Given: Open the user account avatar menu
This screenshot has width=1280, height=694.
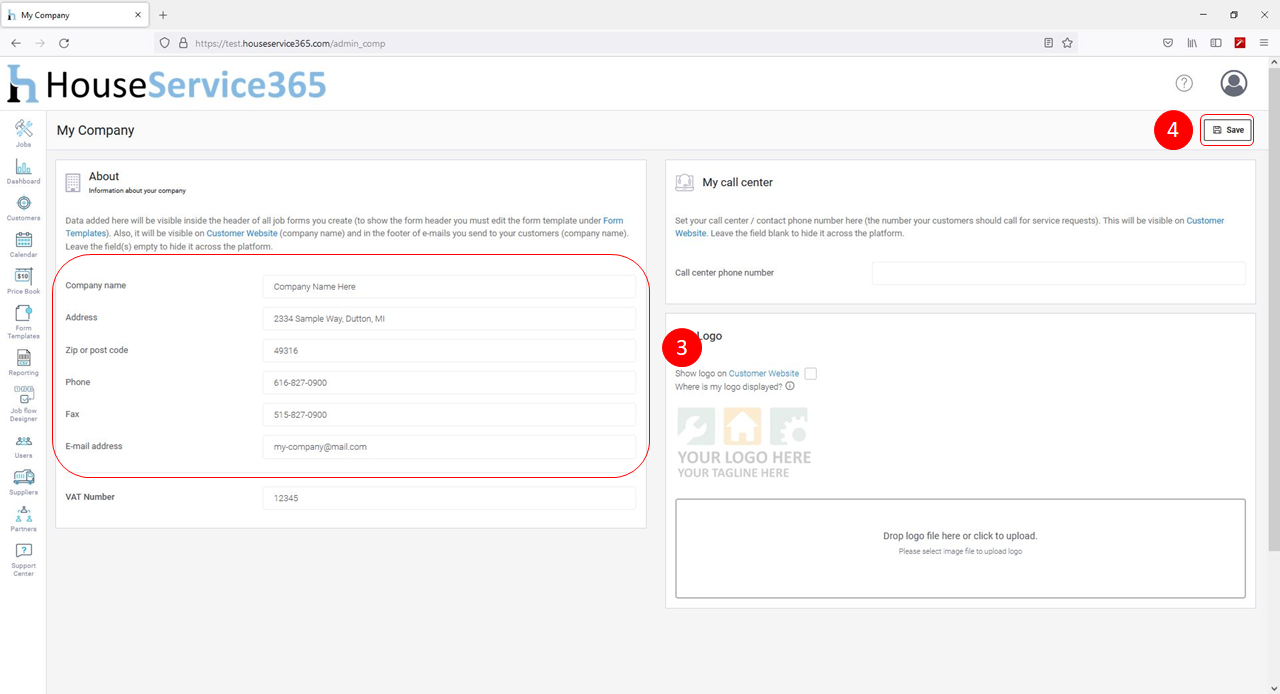Looking at the screenshot, I should point(1234,83).
